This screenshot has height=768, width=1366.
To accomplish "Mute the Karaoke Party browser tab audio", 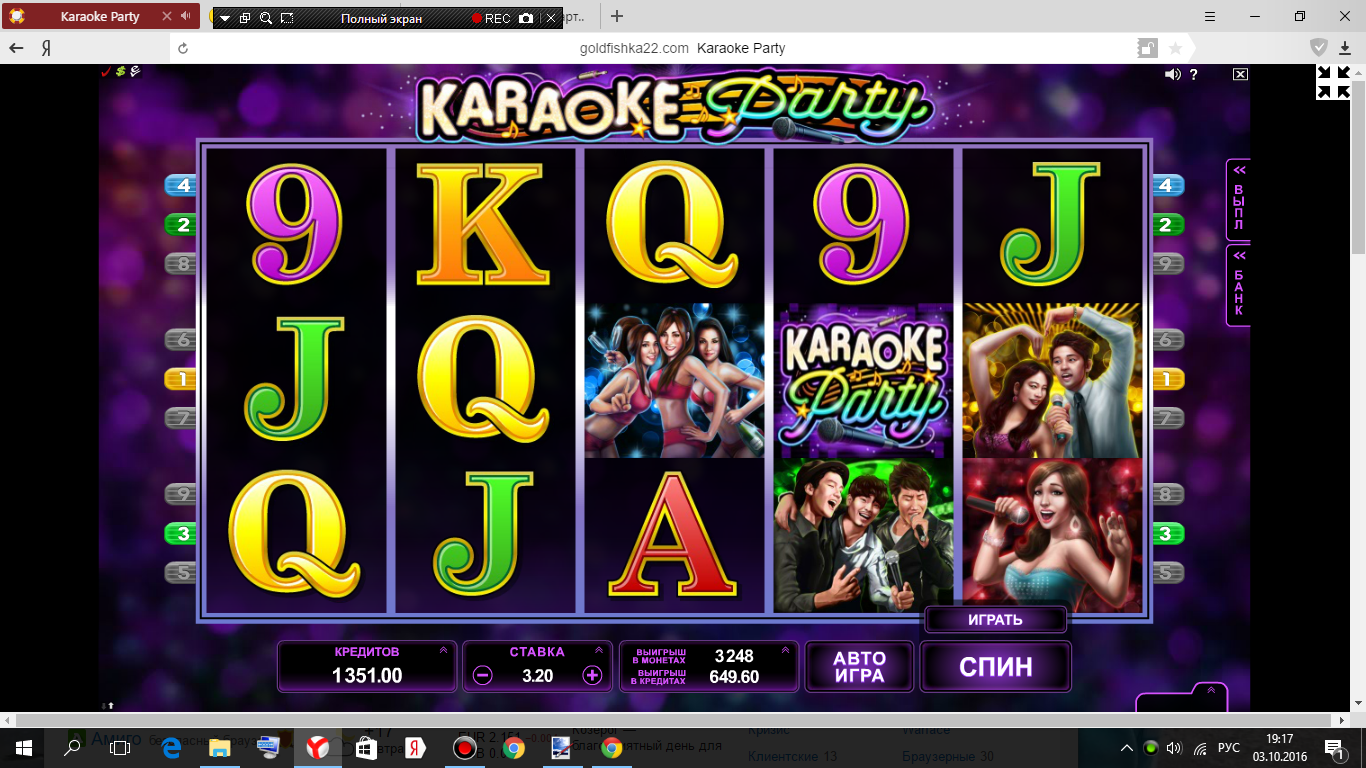I will [185, 16].
